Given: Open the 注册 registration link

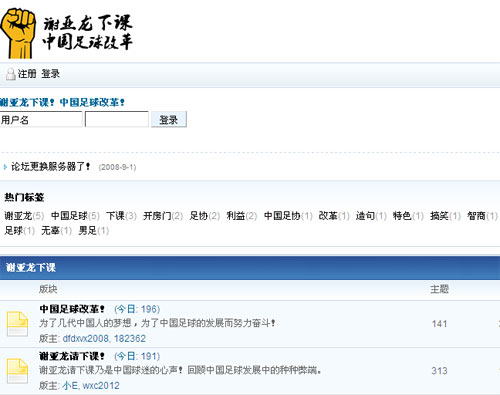Looking at the screenshot, I should [x=27, y=74].
